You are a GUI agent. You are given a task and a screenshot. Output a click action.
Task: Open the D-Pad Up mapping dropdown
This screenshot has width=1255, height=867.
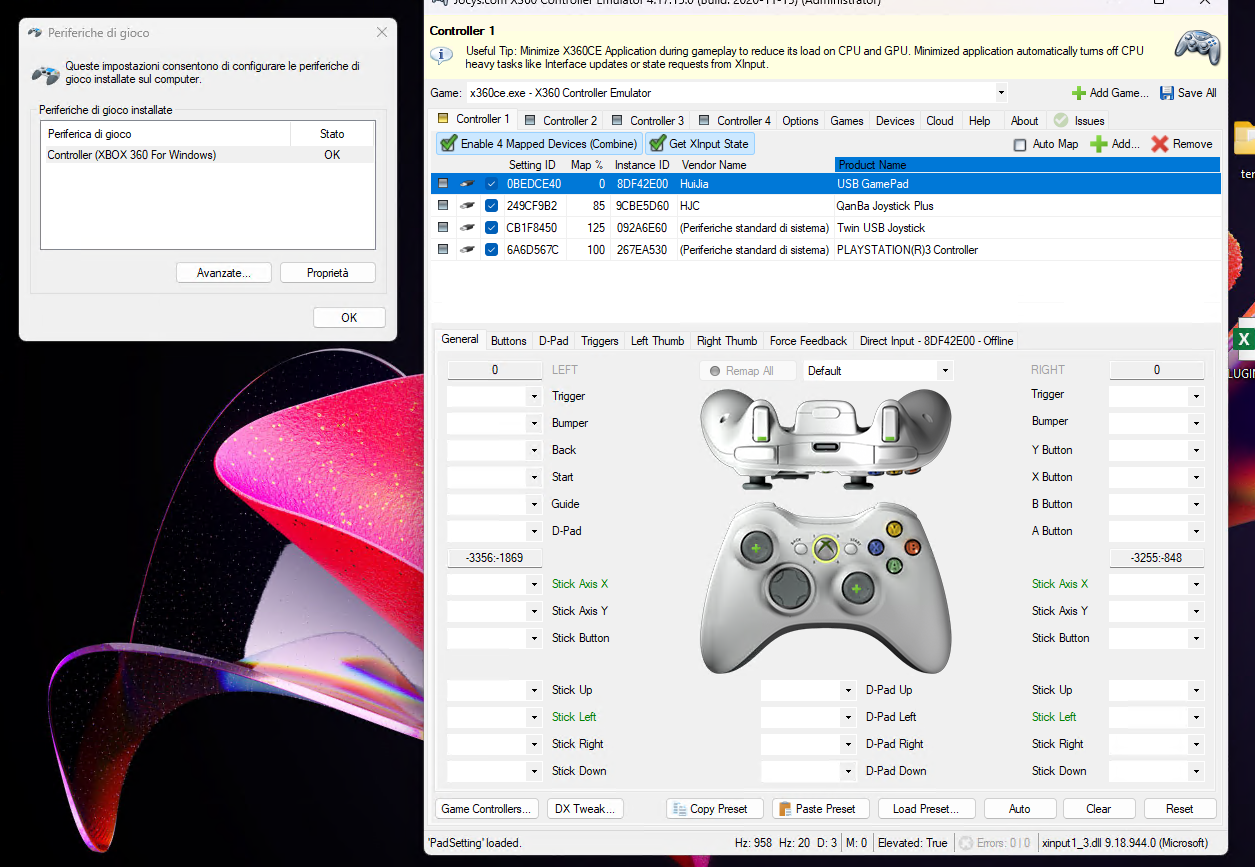(848, 691)
